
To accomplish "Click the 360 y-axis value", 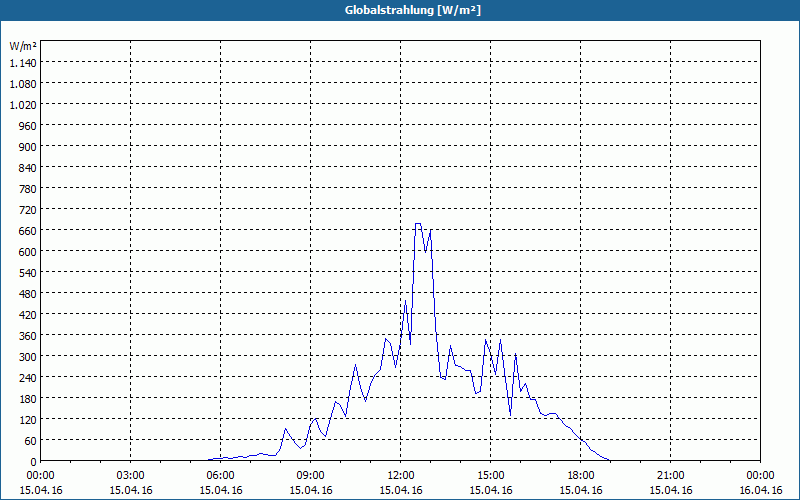I will (x=28, y=336).
